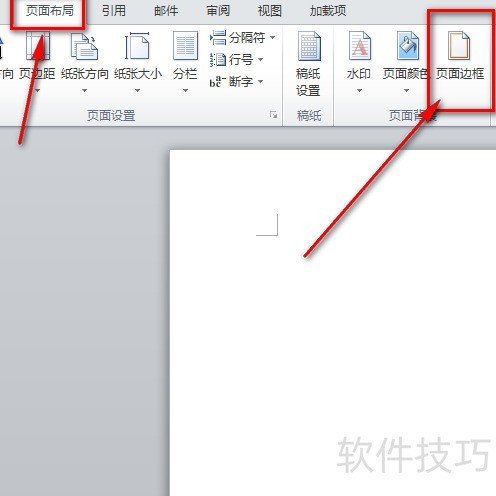Viewport: 496px width, 496px height.
Task: Click the 断字 text label
Action: (x=241, y=82)
